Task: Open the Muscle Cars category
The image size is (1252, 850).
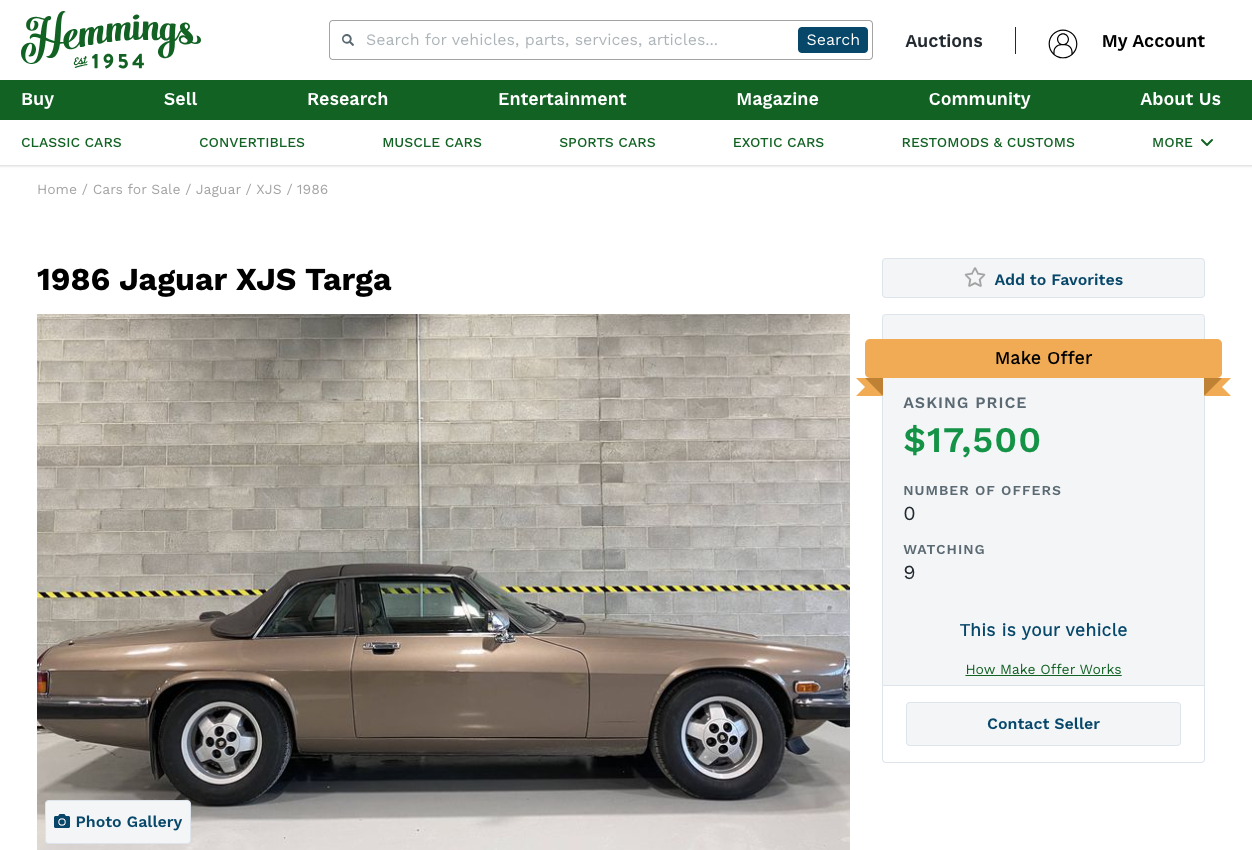Action: pos(432,142)
